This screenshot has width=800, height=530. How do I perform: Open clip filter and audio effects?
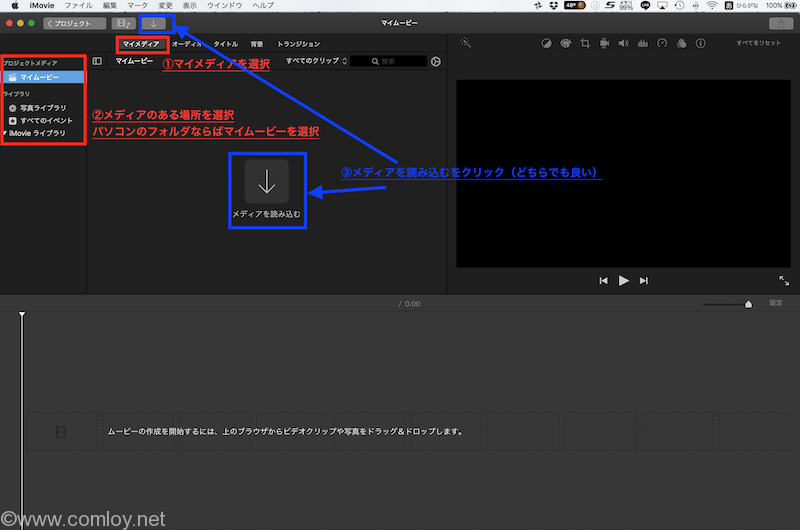point(682,43)
